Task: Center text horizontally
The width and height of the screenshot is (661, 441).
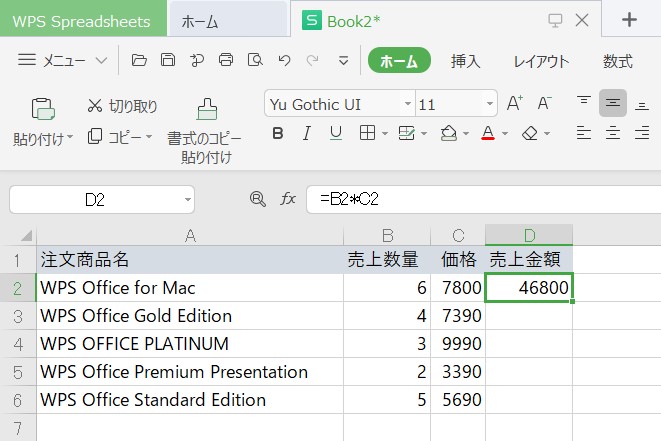Action: click(613, 133)
